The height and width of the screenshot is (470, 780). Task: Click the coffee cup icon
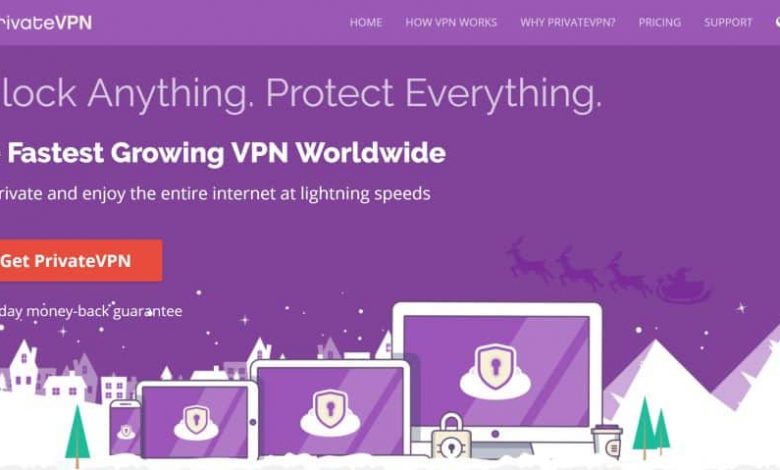[x=607, y=442]
